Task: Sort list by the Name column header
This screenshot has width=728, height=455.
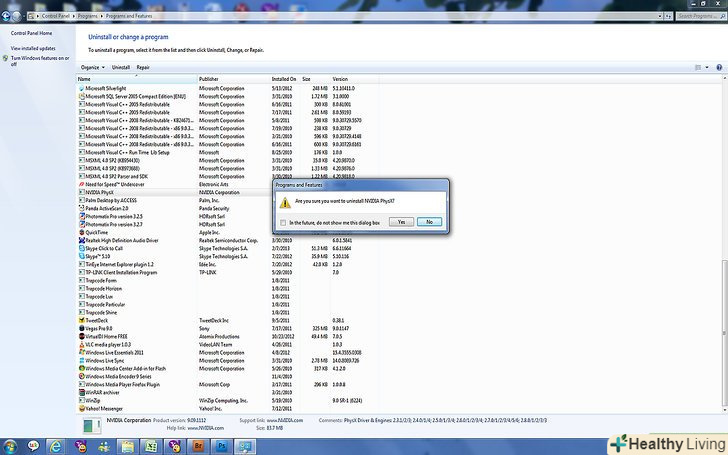Action: pyautogui.click(x=84, y=78)
